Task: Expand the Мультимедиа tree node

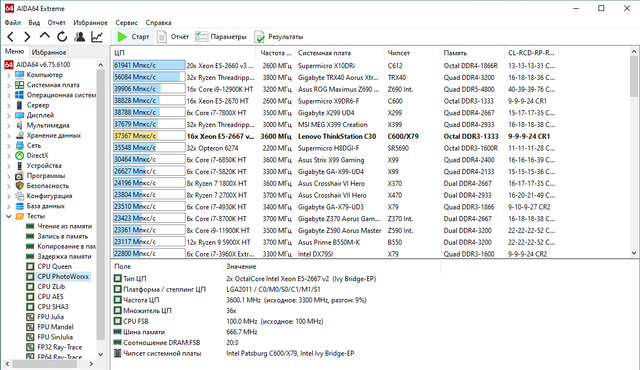Action: (x=9, y=126)
